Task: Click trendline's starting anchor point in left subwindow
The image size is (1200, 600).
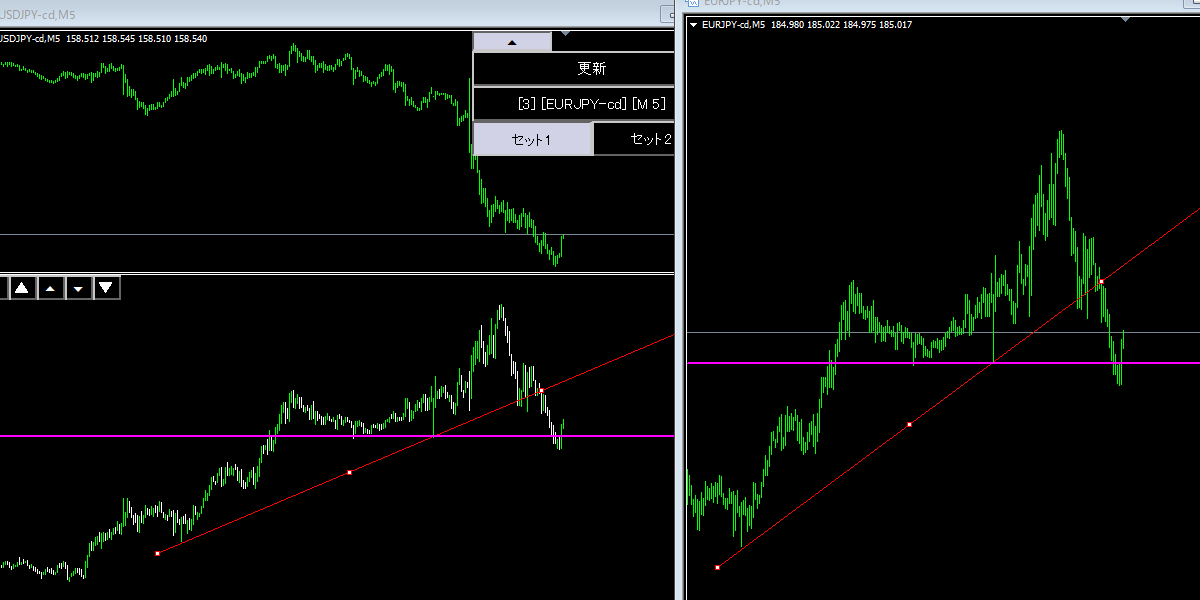Action: [x=158, y=553]
